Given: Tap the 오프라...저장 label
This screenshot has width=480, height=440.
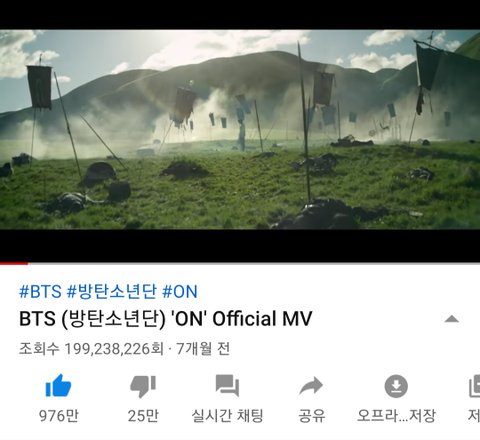Looking at the screenshot, I should pyautogui.click(x=396, y=416).
